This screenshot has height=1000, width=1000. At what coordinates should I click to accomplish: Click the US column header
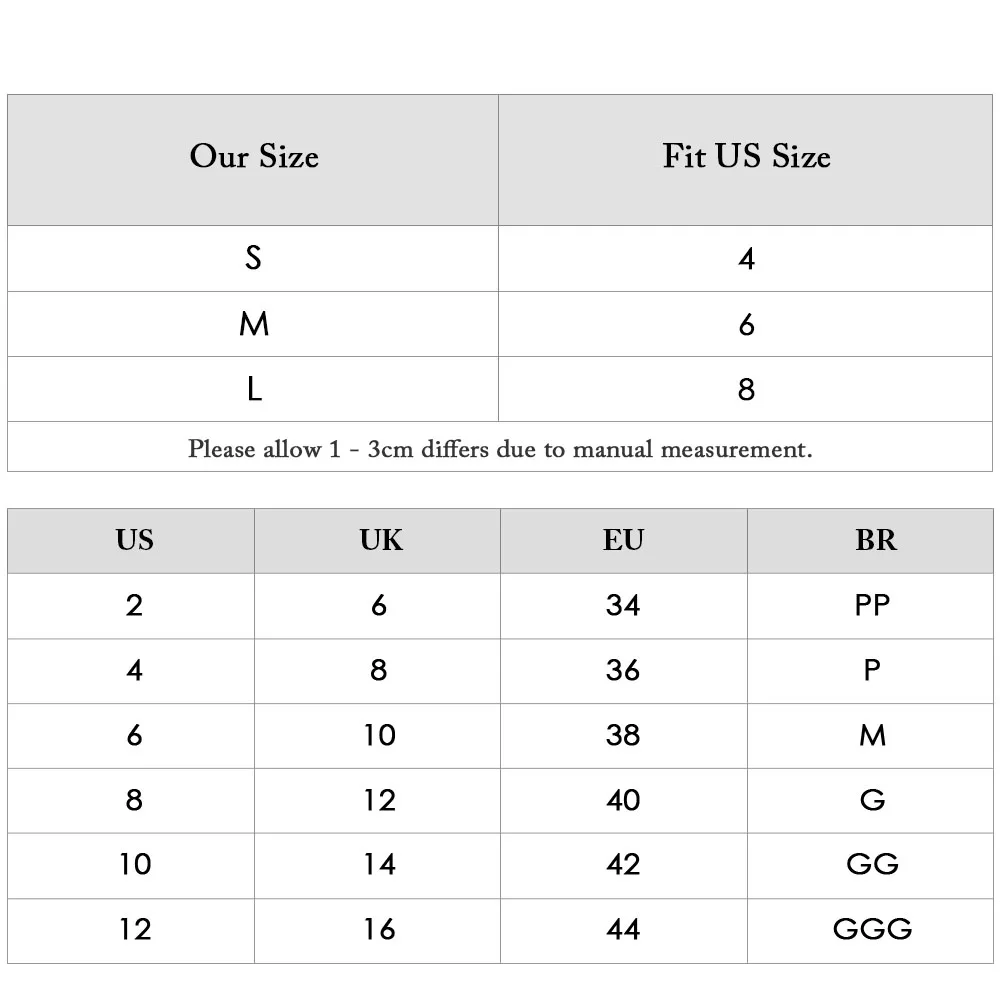(131, 541)
